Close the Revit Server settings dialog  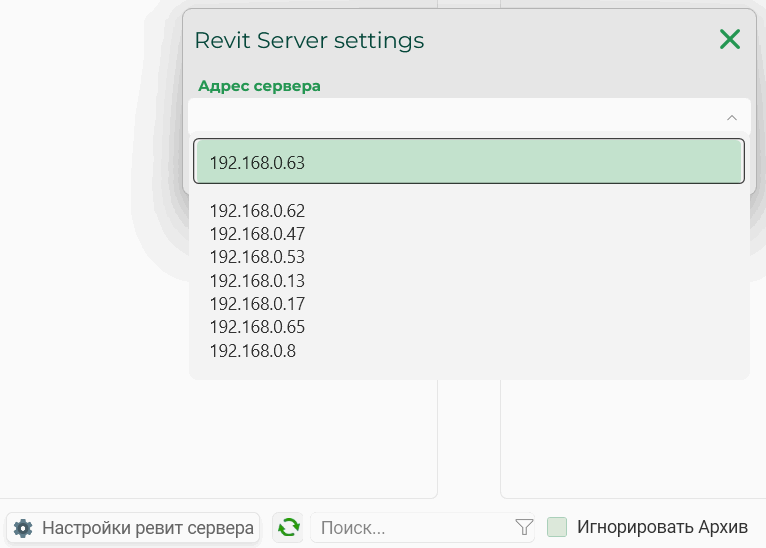point(730,39)
